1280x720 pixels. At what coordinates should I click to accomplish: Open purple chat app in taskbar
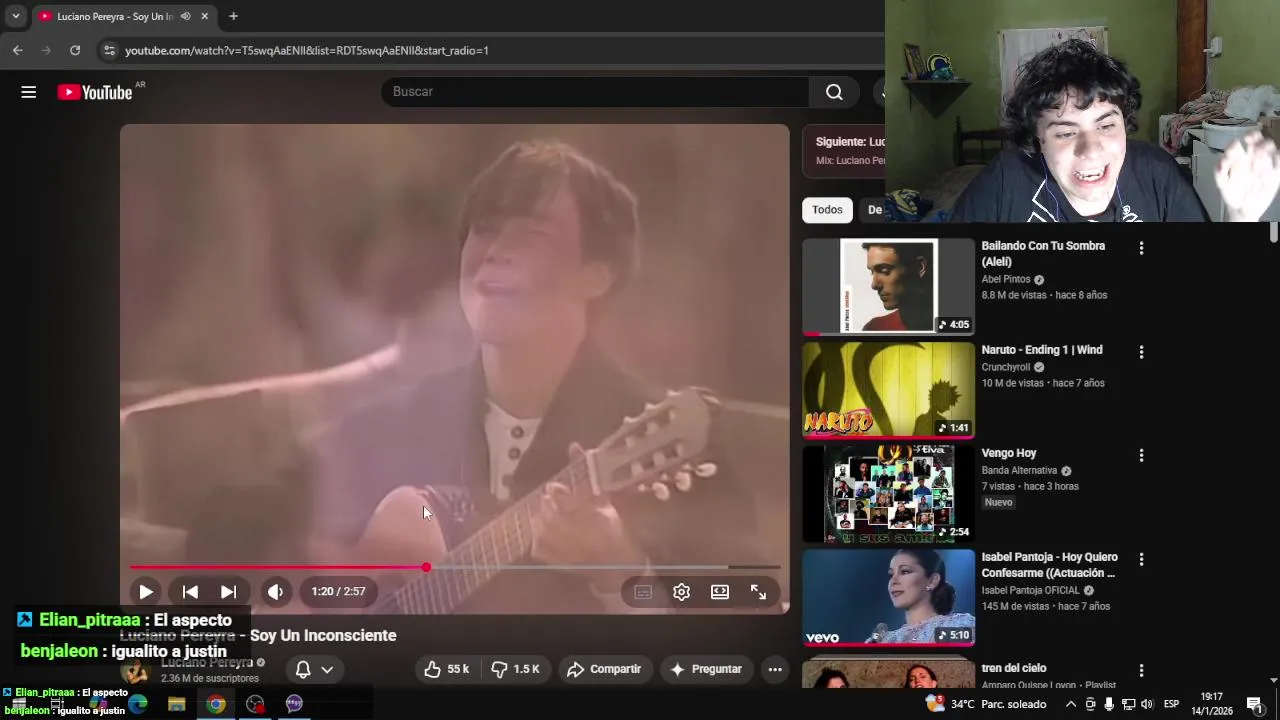[294, 704]
